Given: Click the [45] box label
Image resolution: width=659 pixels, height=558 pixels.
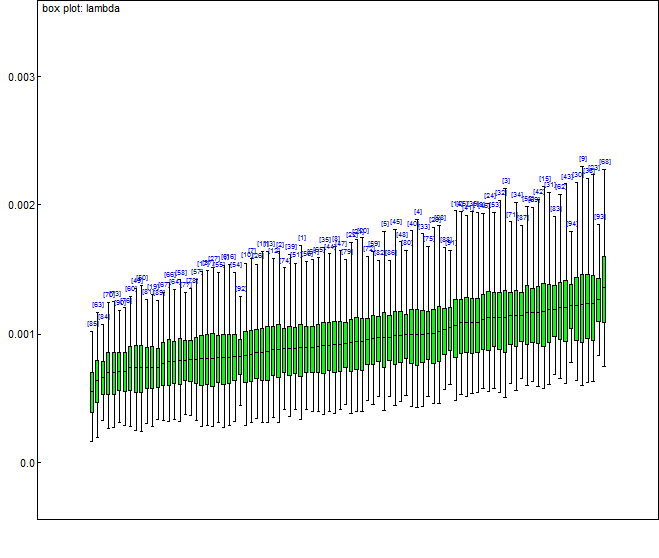Looking at the screenshot, I should click(396, 221).
